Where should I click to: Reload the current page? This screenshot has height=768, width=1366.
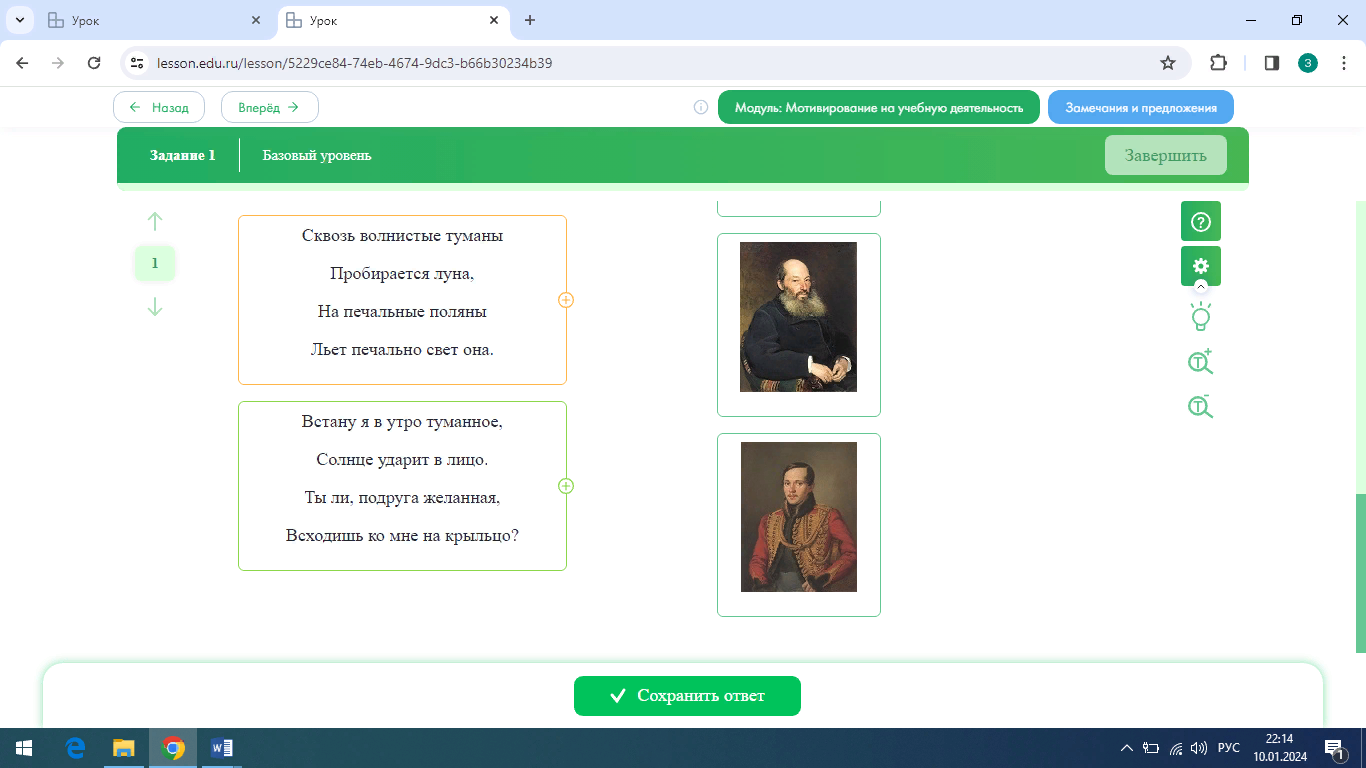click(94, 63)
